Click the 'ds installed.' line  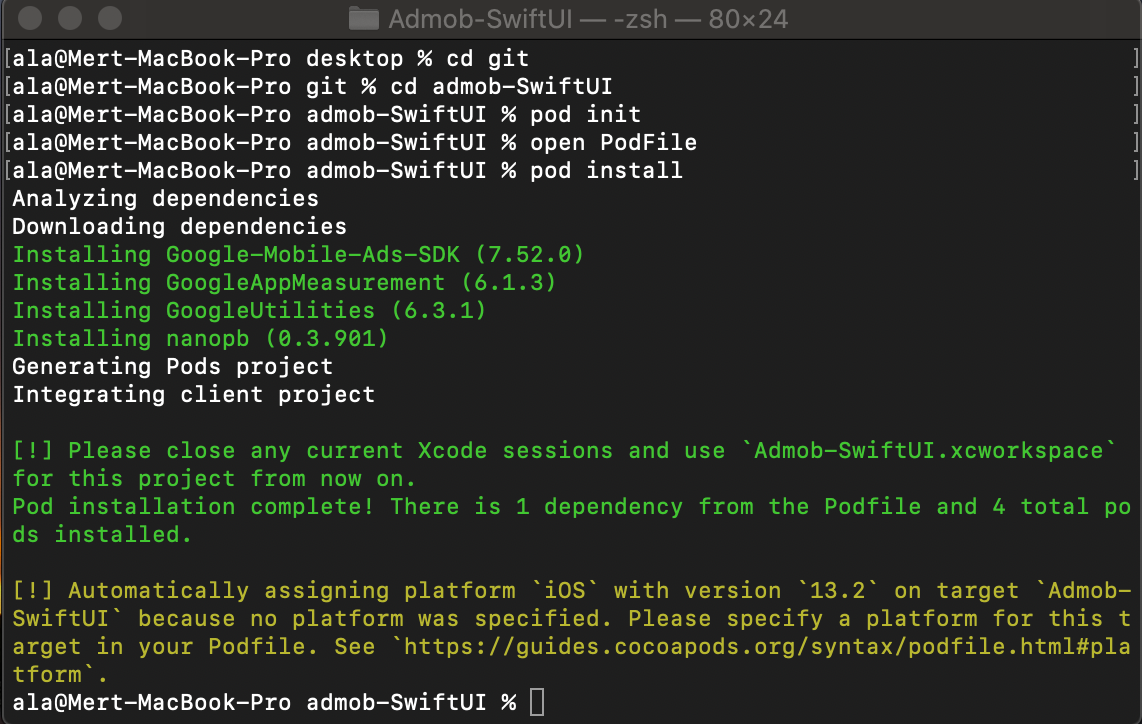pyautogui.click(x=102, y=535)
